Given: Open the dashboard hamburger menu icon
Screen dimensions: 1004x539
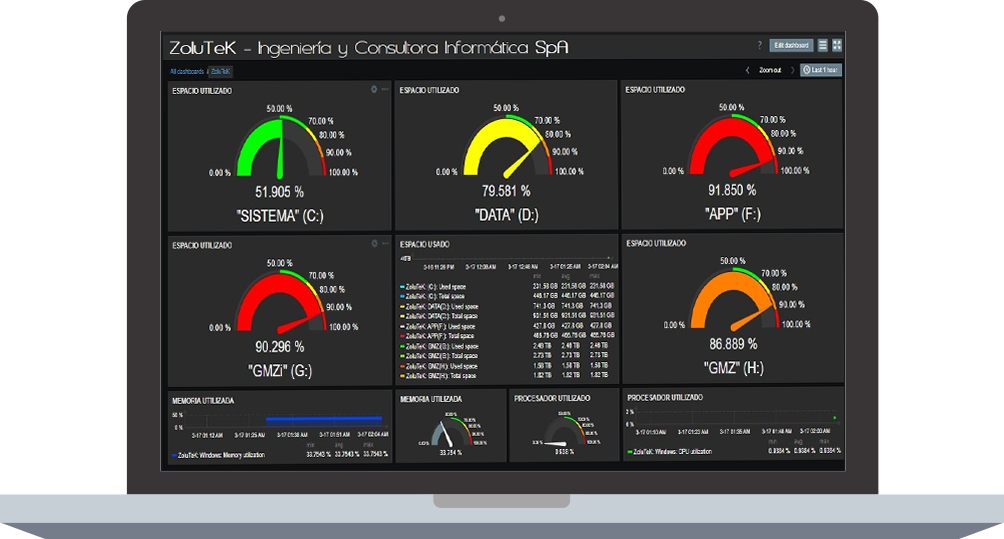Looking at the screenshot, I should point(822,45).
